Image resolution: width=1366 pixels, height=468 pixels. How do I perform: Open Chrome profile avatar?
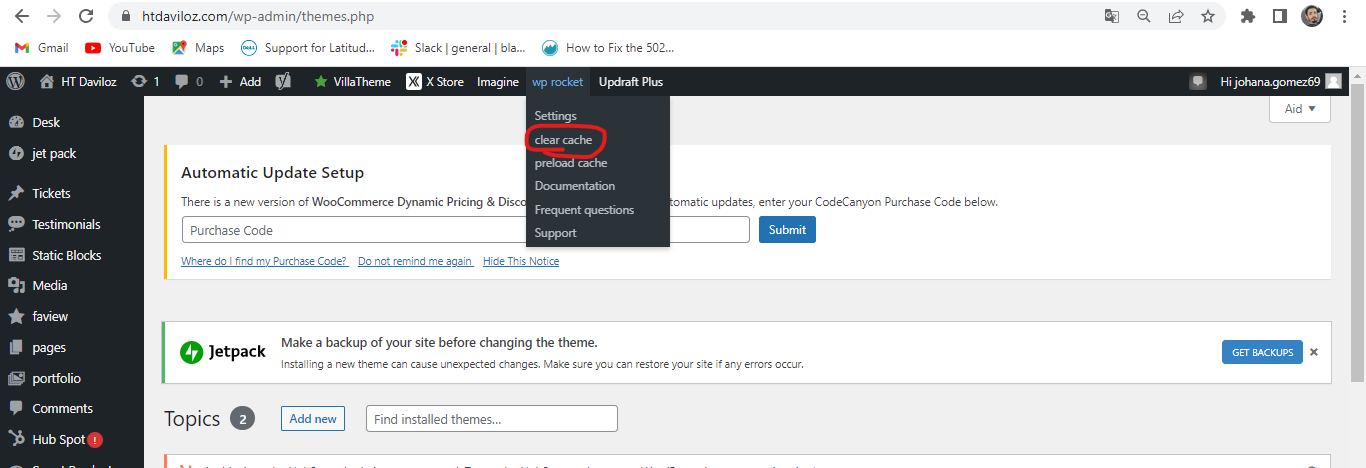(x=1312, y=16)
